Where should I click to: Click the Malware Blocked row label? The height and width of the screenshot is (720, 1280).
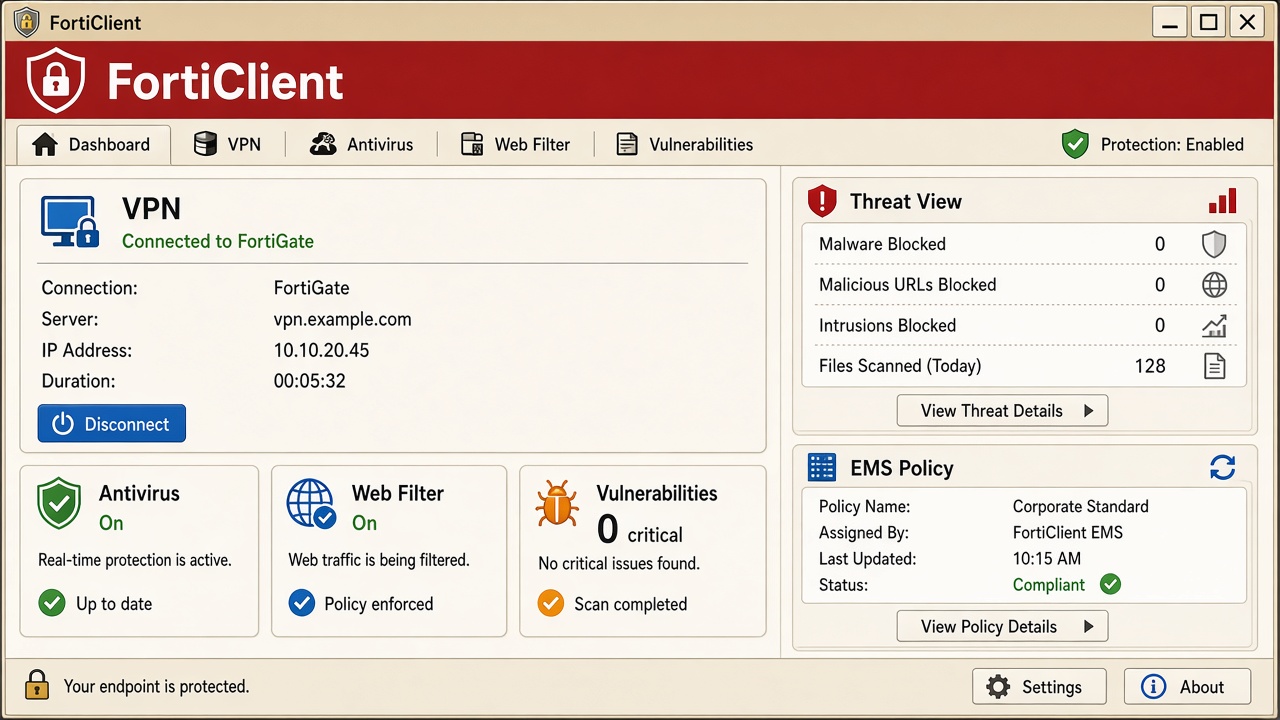click(x=882, y=244)
